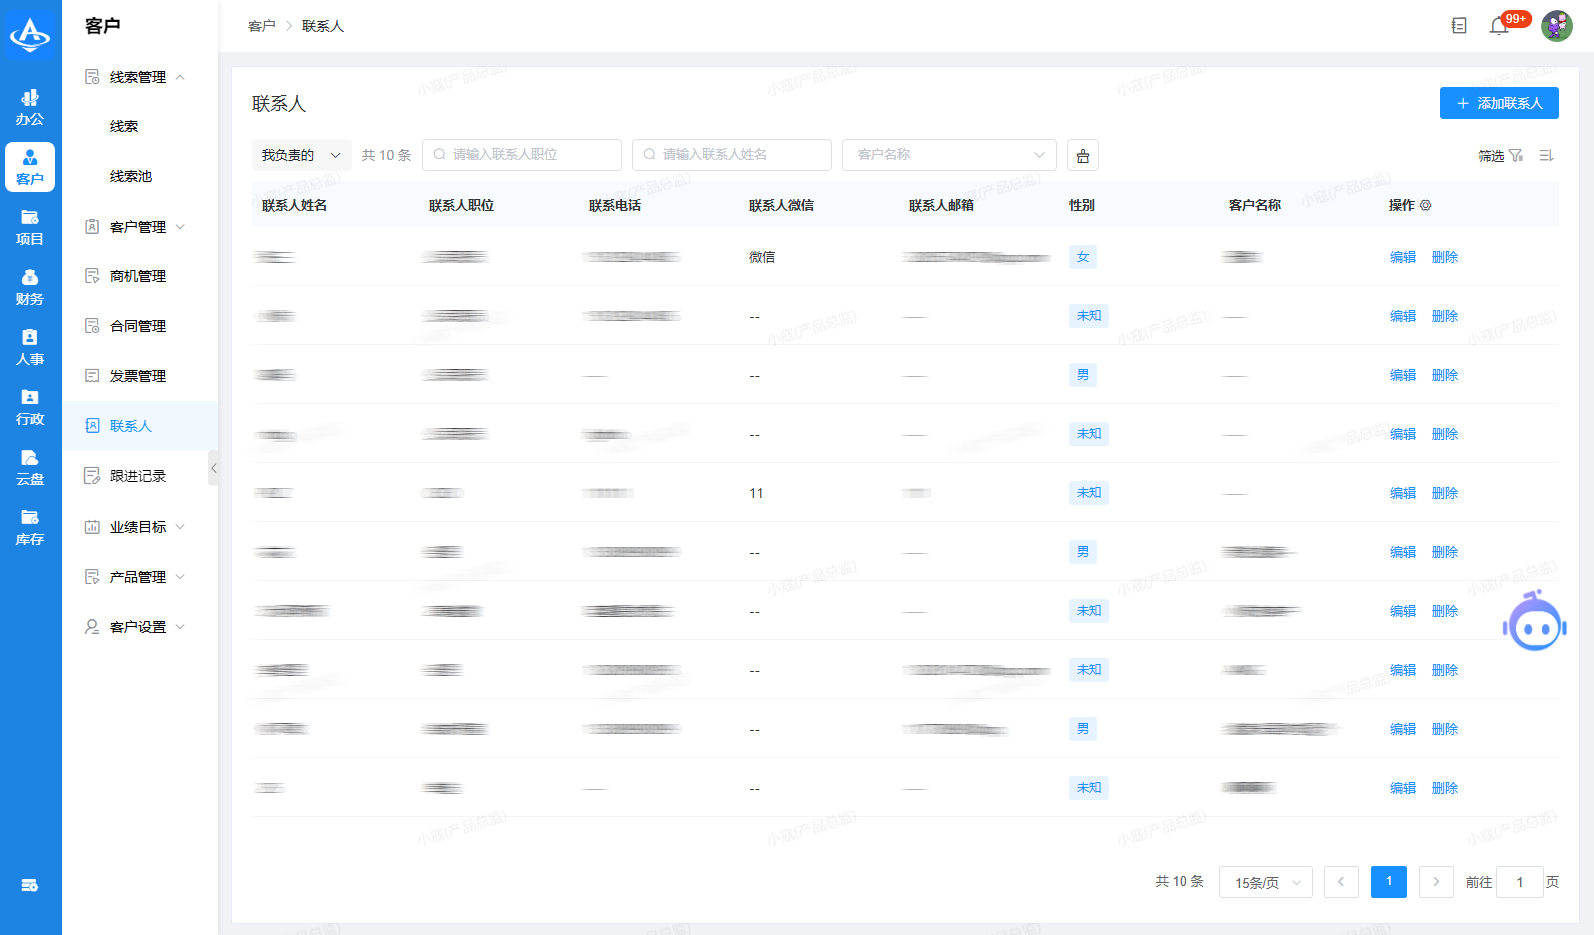The image size is (1594, 935).
Task: Click the list layout icon beside 筛选
Action: pos(1546,155)
